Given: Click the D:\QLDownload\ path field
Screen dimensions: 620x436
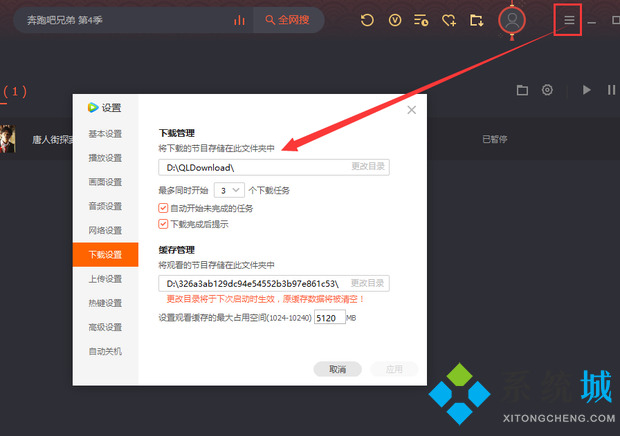Looking at the screenshot, I should pyautogui.click(x=274, y=167).
